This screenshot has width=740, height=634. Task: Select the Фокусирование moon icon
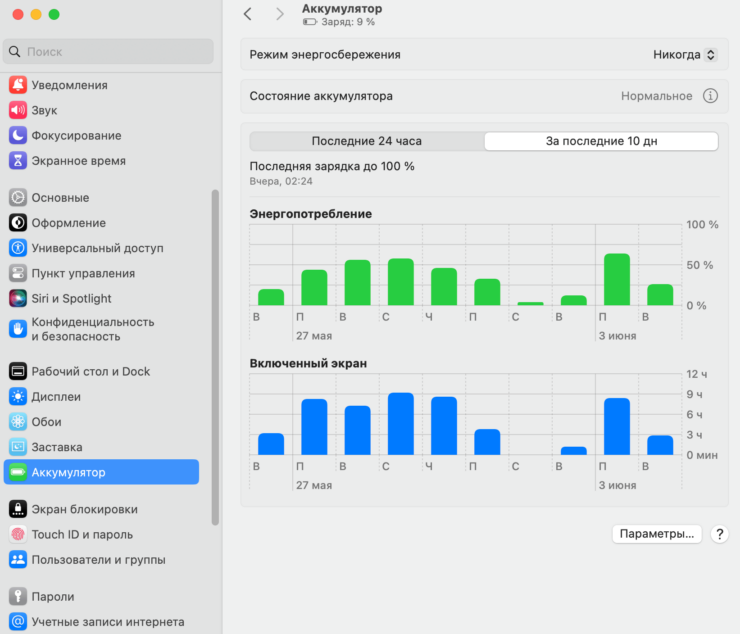[x=18, y=135]
